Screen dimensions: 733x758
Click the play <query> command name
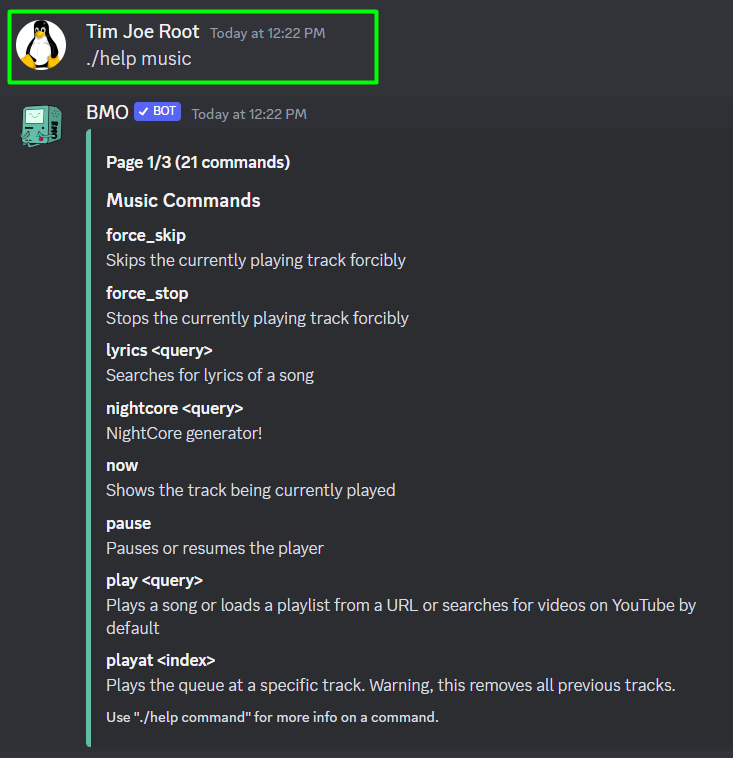click(x=155, y=581)
